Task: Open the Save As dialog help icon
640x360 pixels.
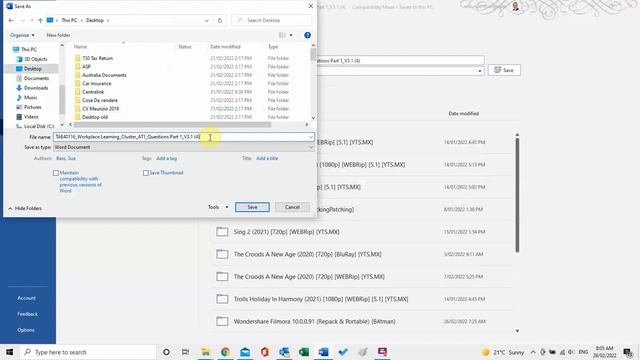Action: click(307, 35)
